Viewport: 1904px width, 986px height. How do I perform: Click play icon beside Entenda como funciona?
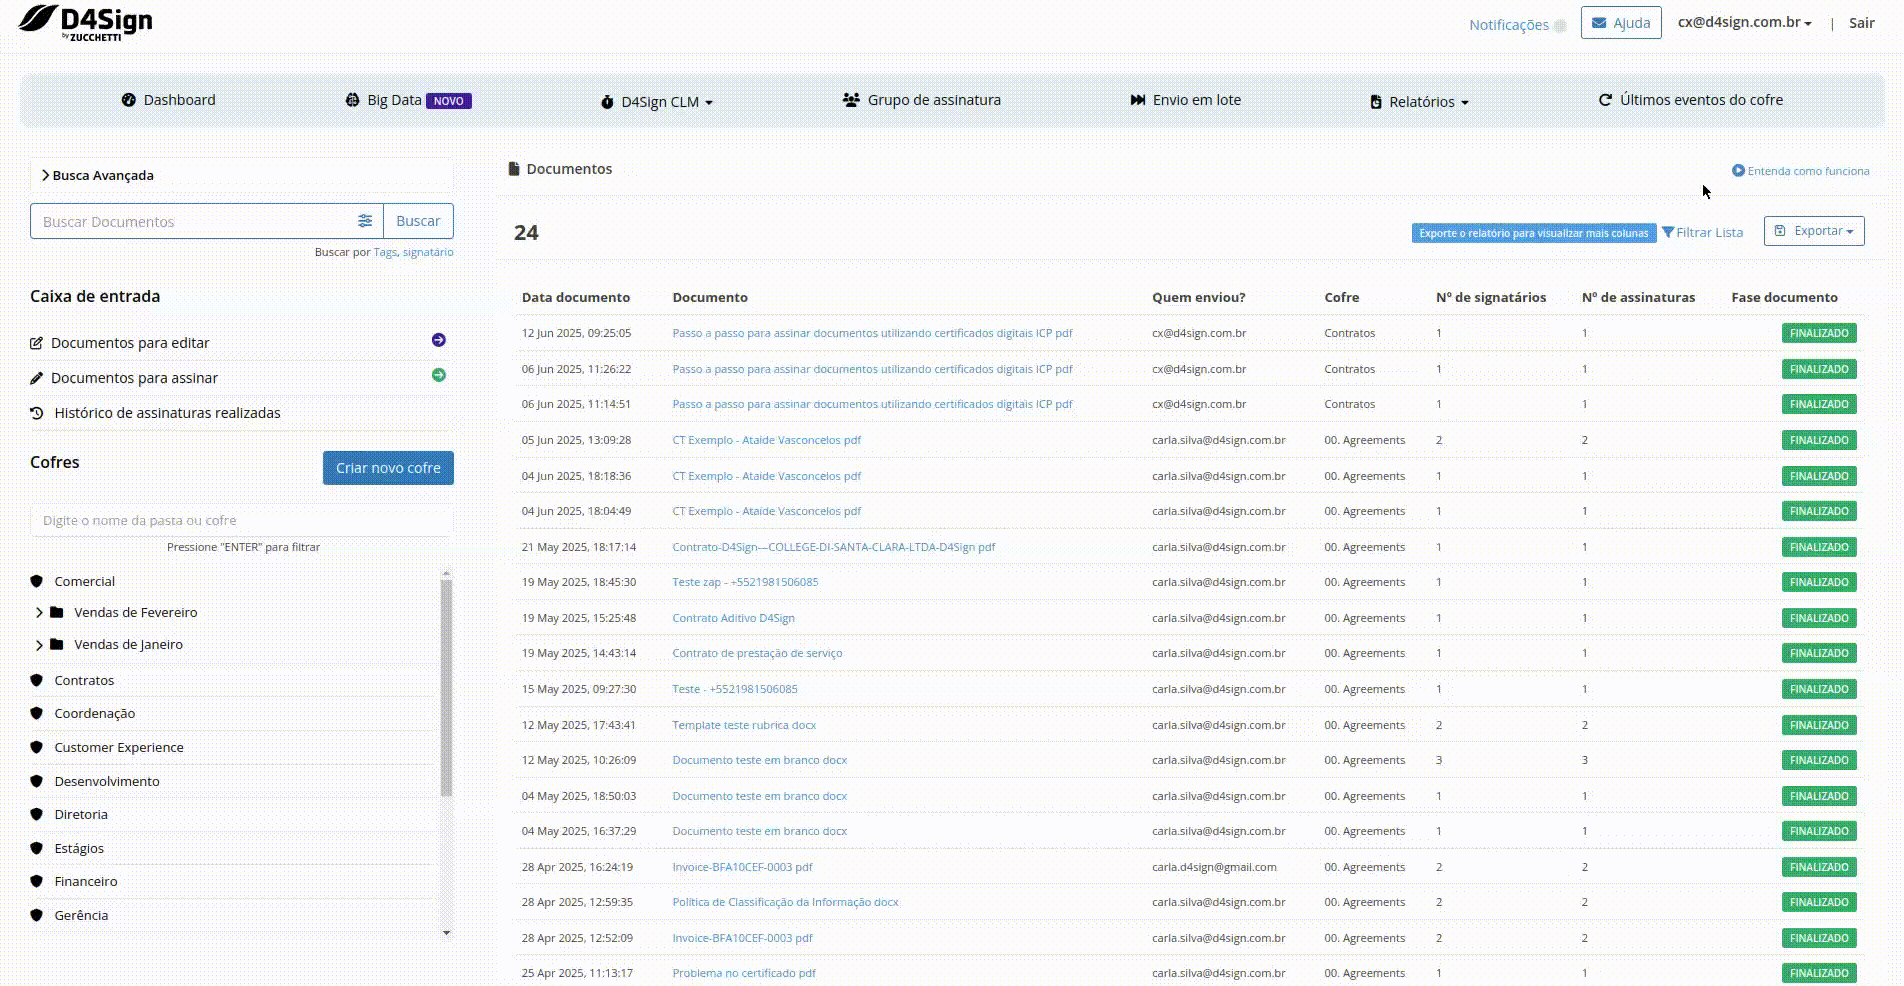pos(1738,171)
